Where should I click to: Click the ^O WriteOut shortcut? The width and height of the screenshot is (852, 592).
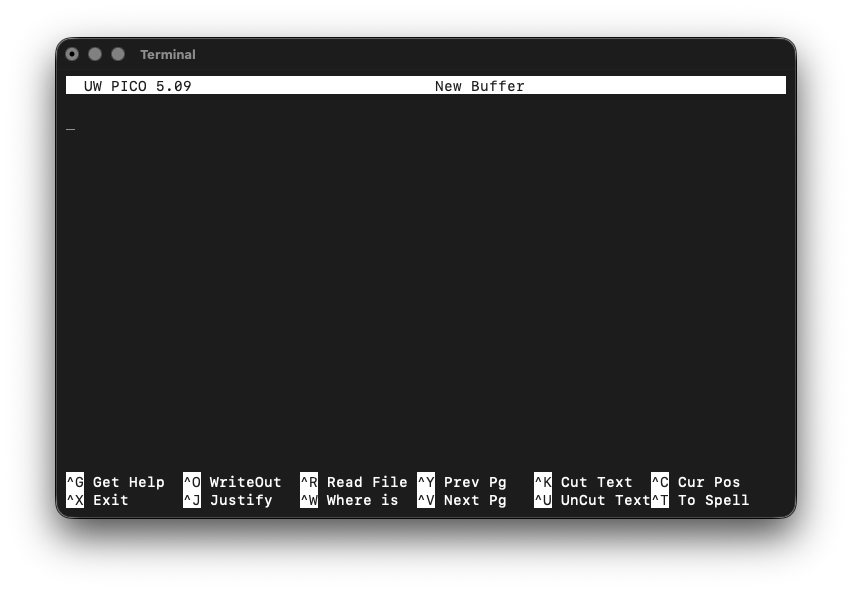232,482
